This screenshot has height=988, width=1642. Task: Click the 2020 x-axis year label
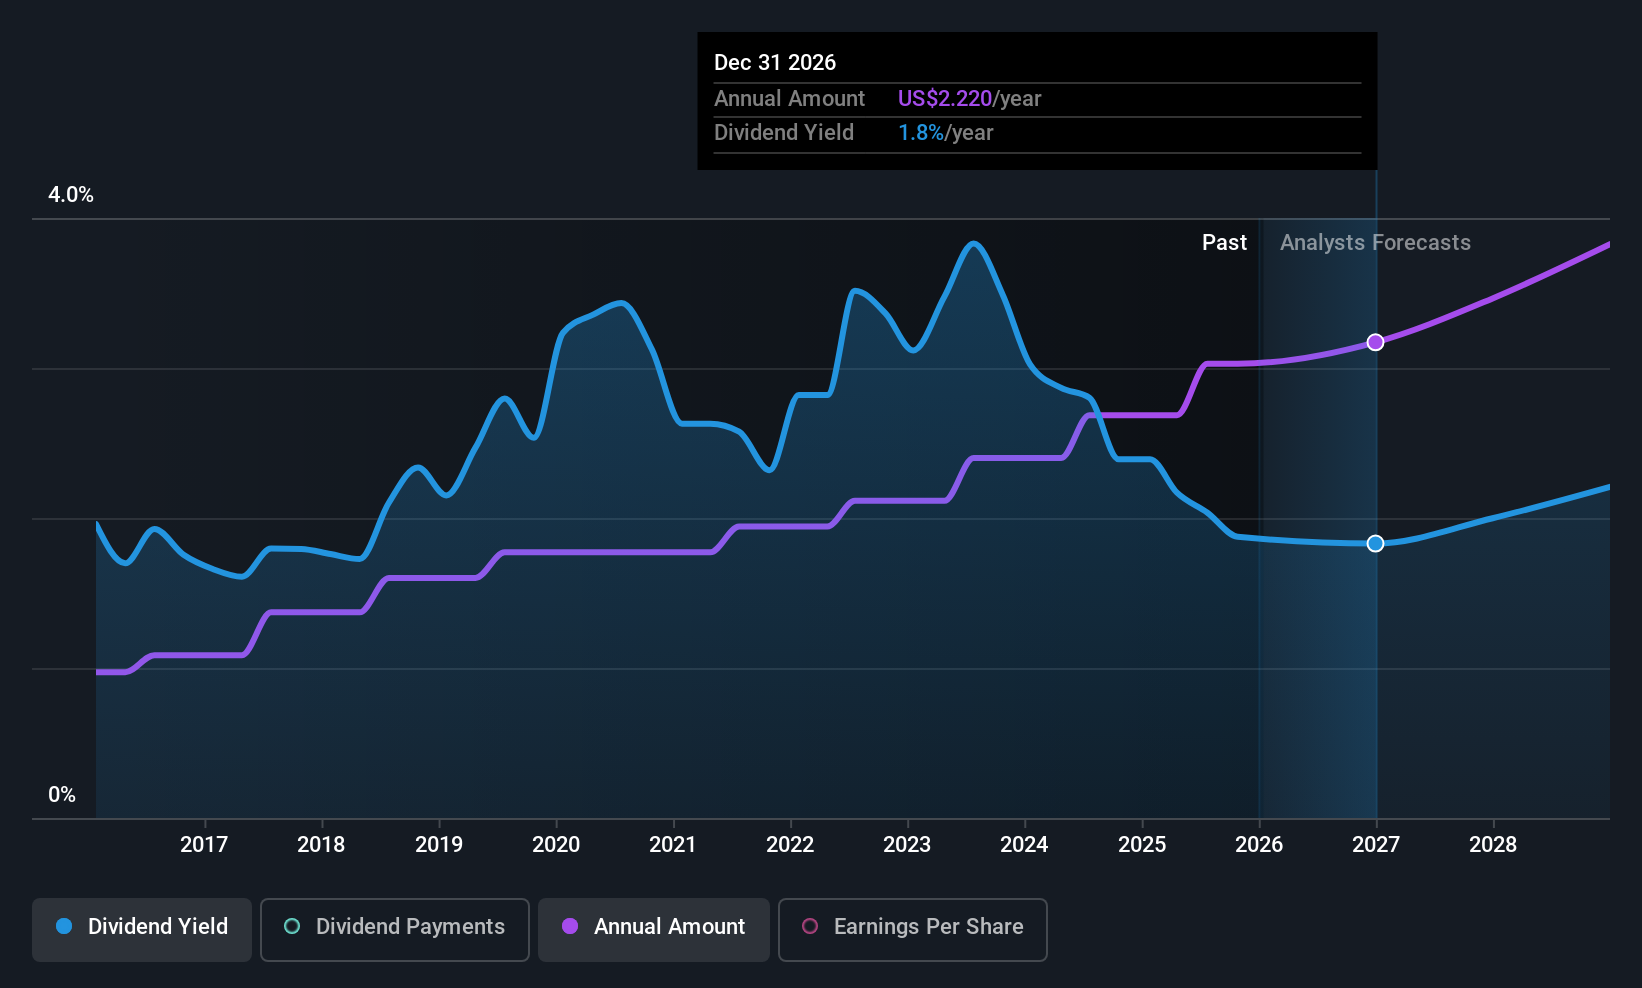(x=556, y=845)
